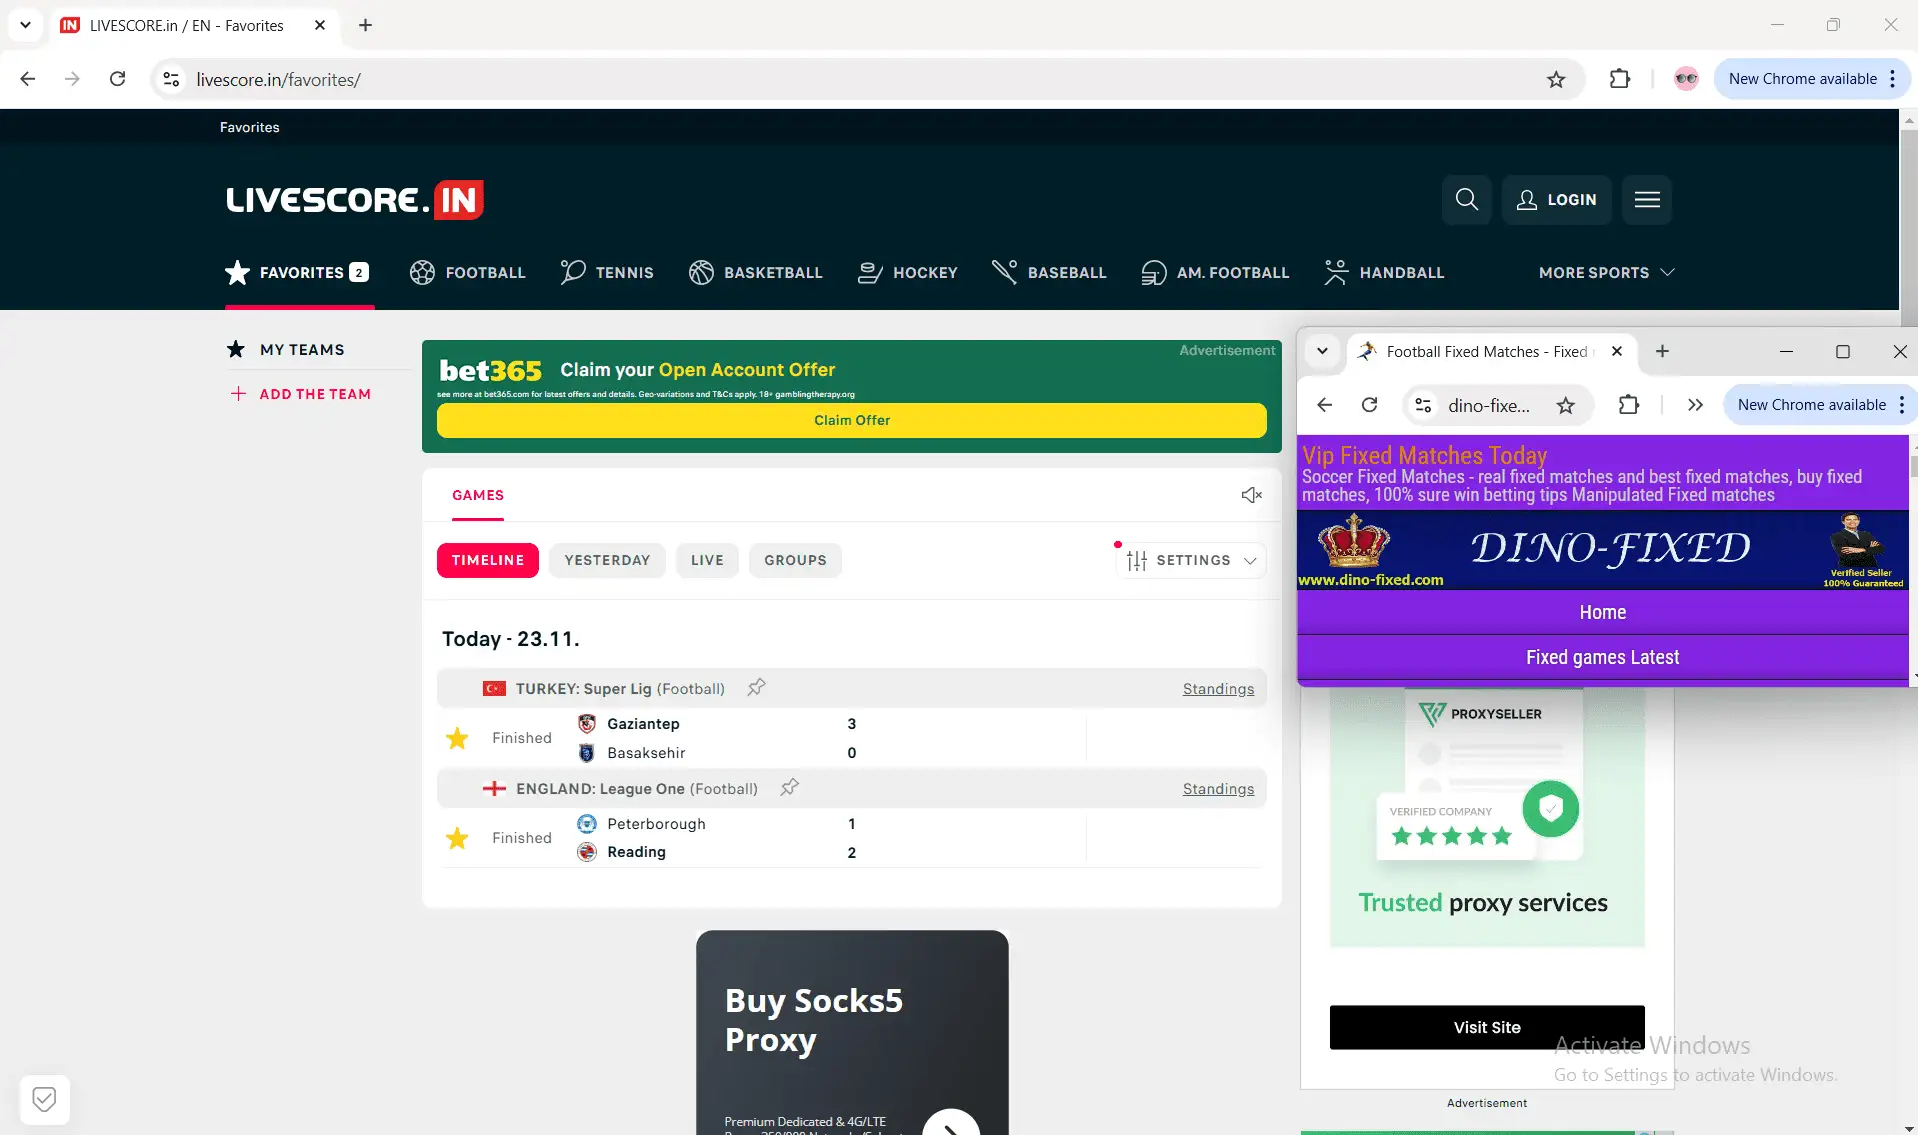Open the hamburger menu on LiveScore
This screenshot has height=1135, width=1918.
click(x=1647, y=200)
